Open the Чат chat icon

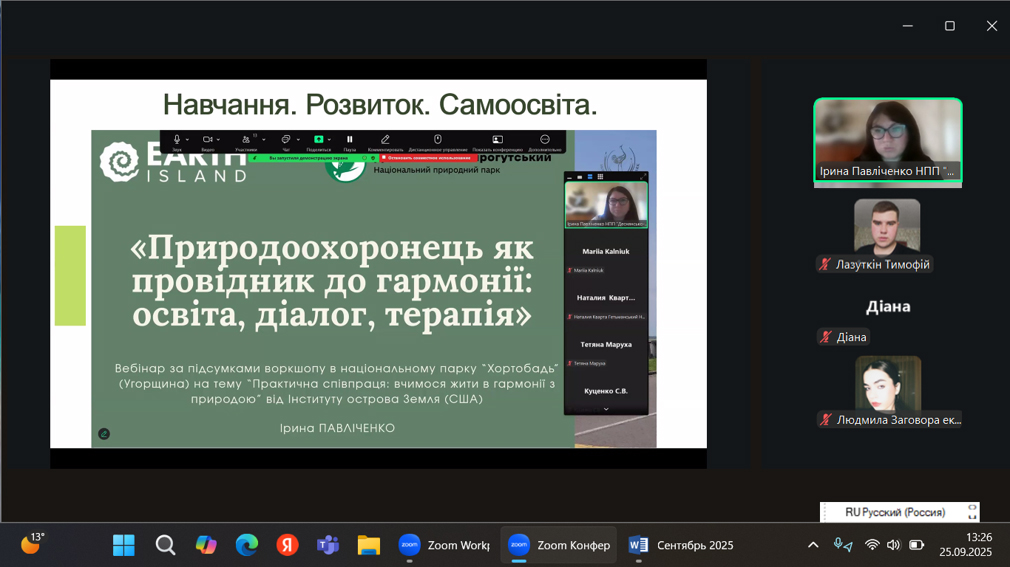(x=285, y=141)
